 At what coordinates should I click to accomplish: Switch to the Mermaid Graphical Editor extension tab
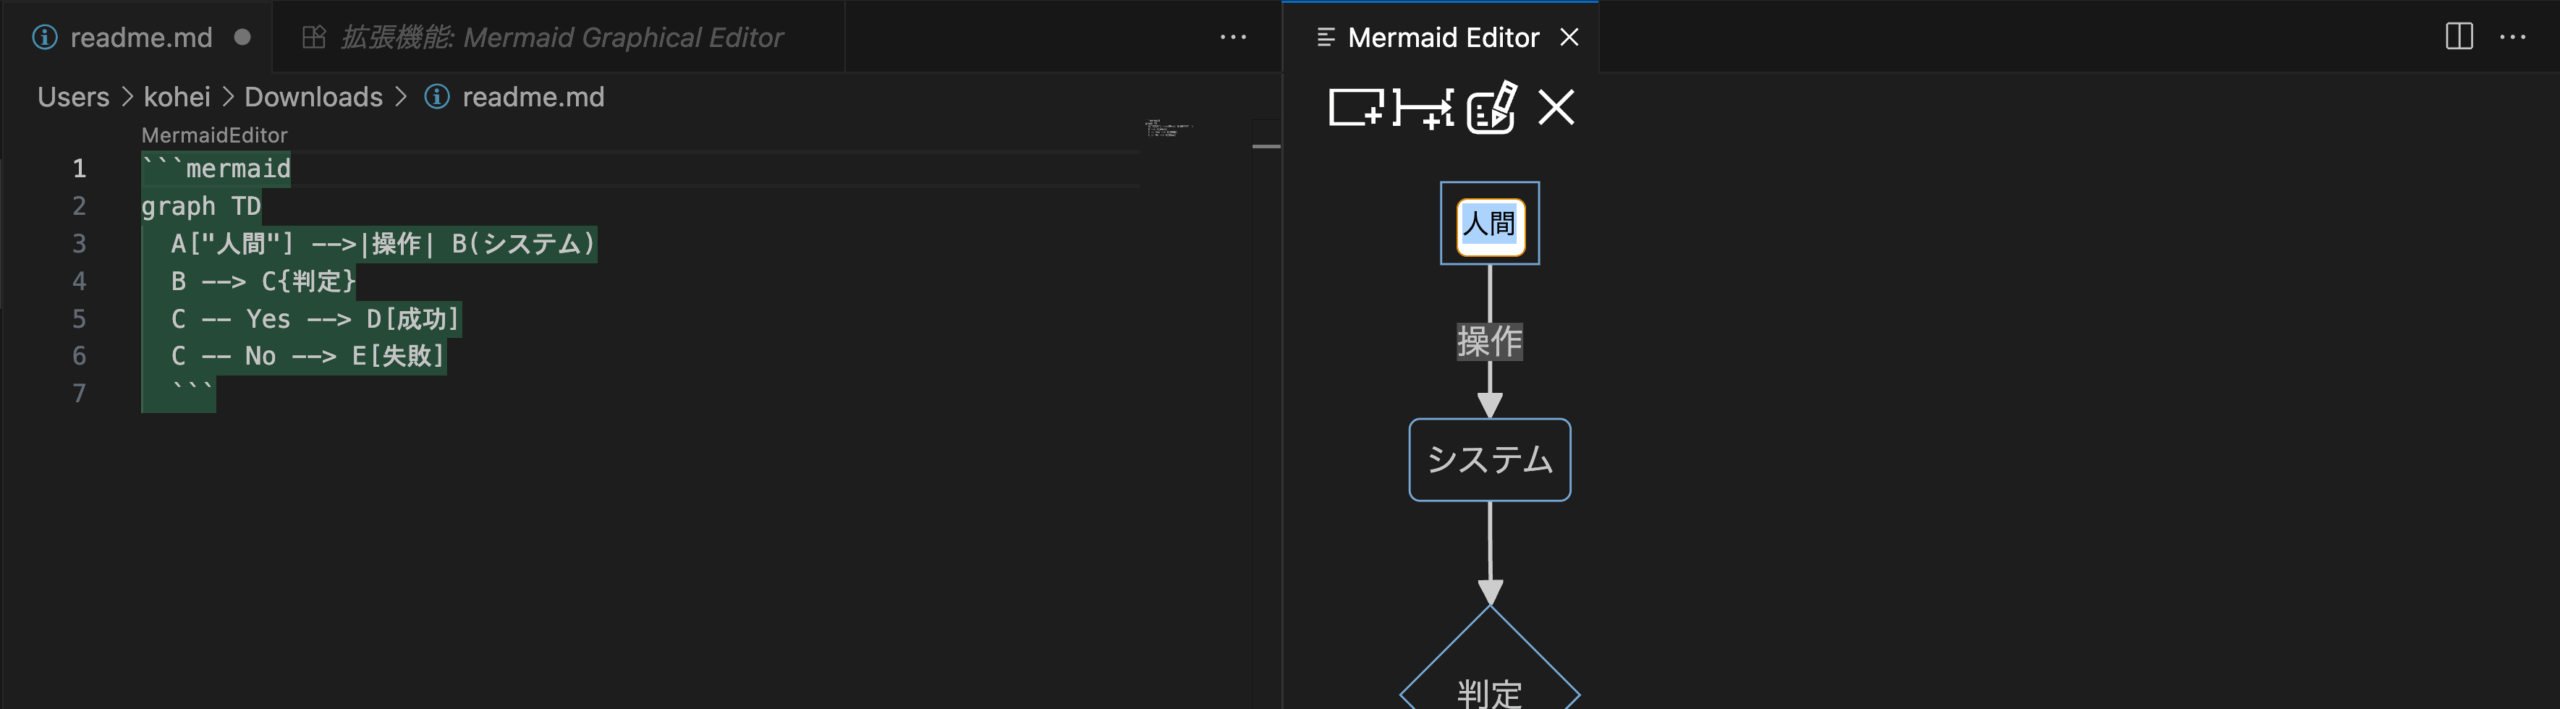click(558, 37)
